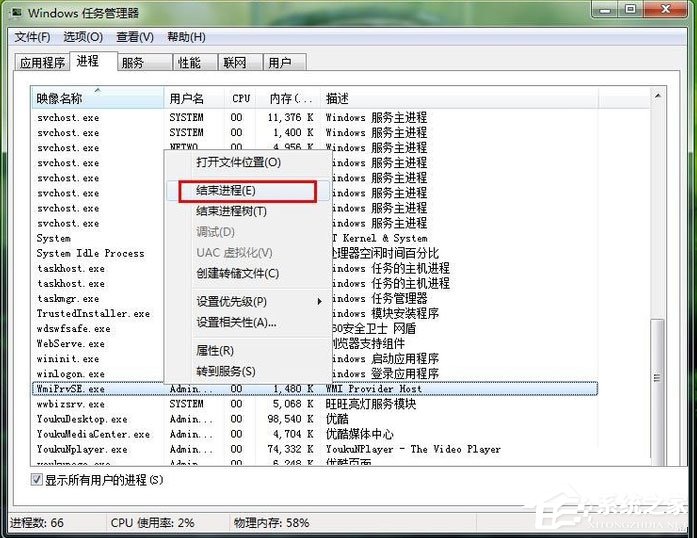This screenshot has height=538, width=697.
Task: Switch to the 服务 tab
Action: click(x=144, y=63)
